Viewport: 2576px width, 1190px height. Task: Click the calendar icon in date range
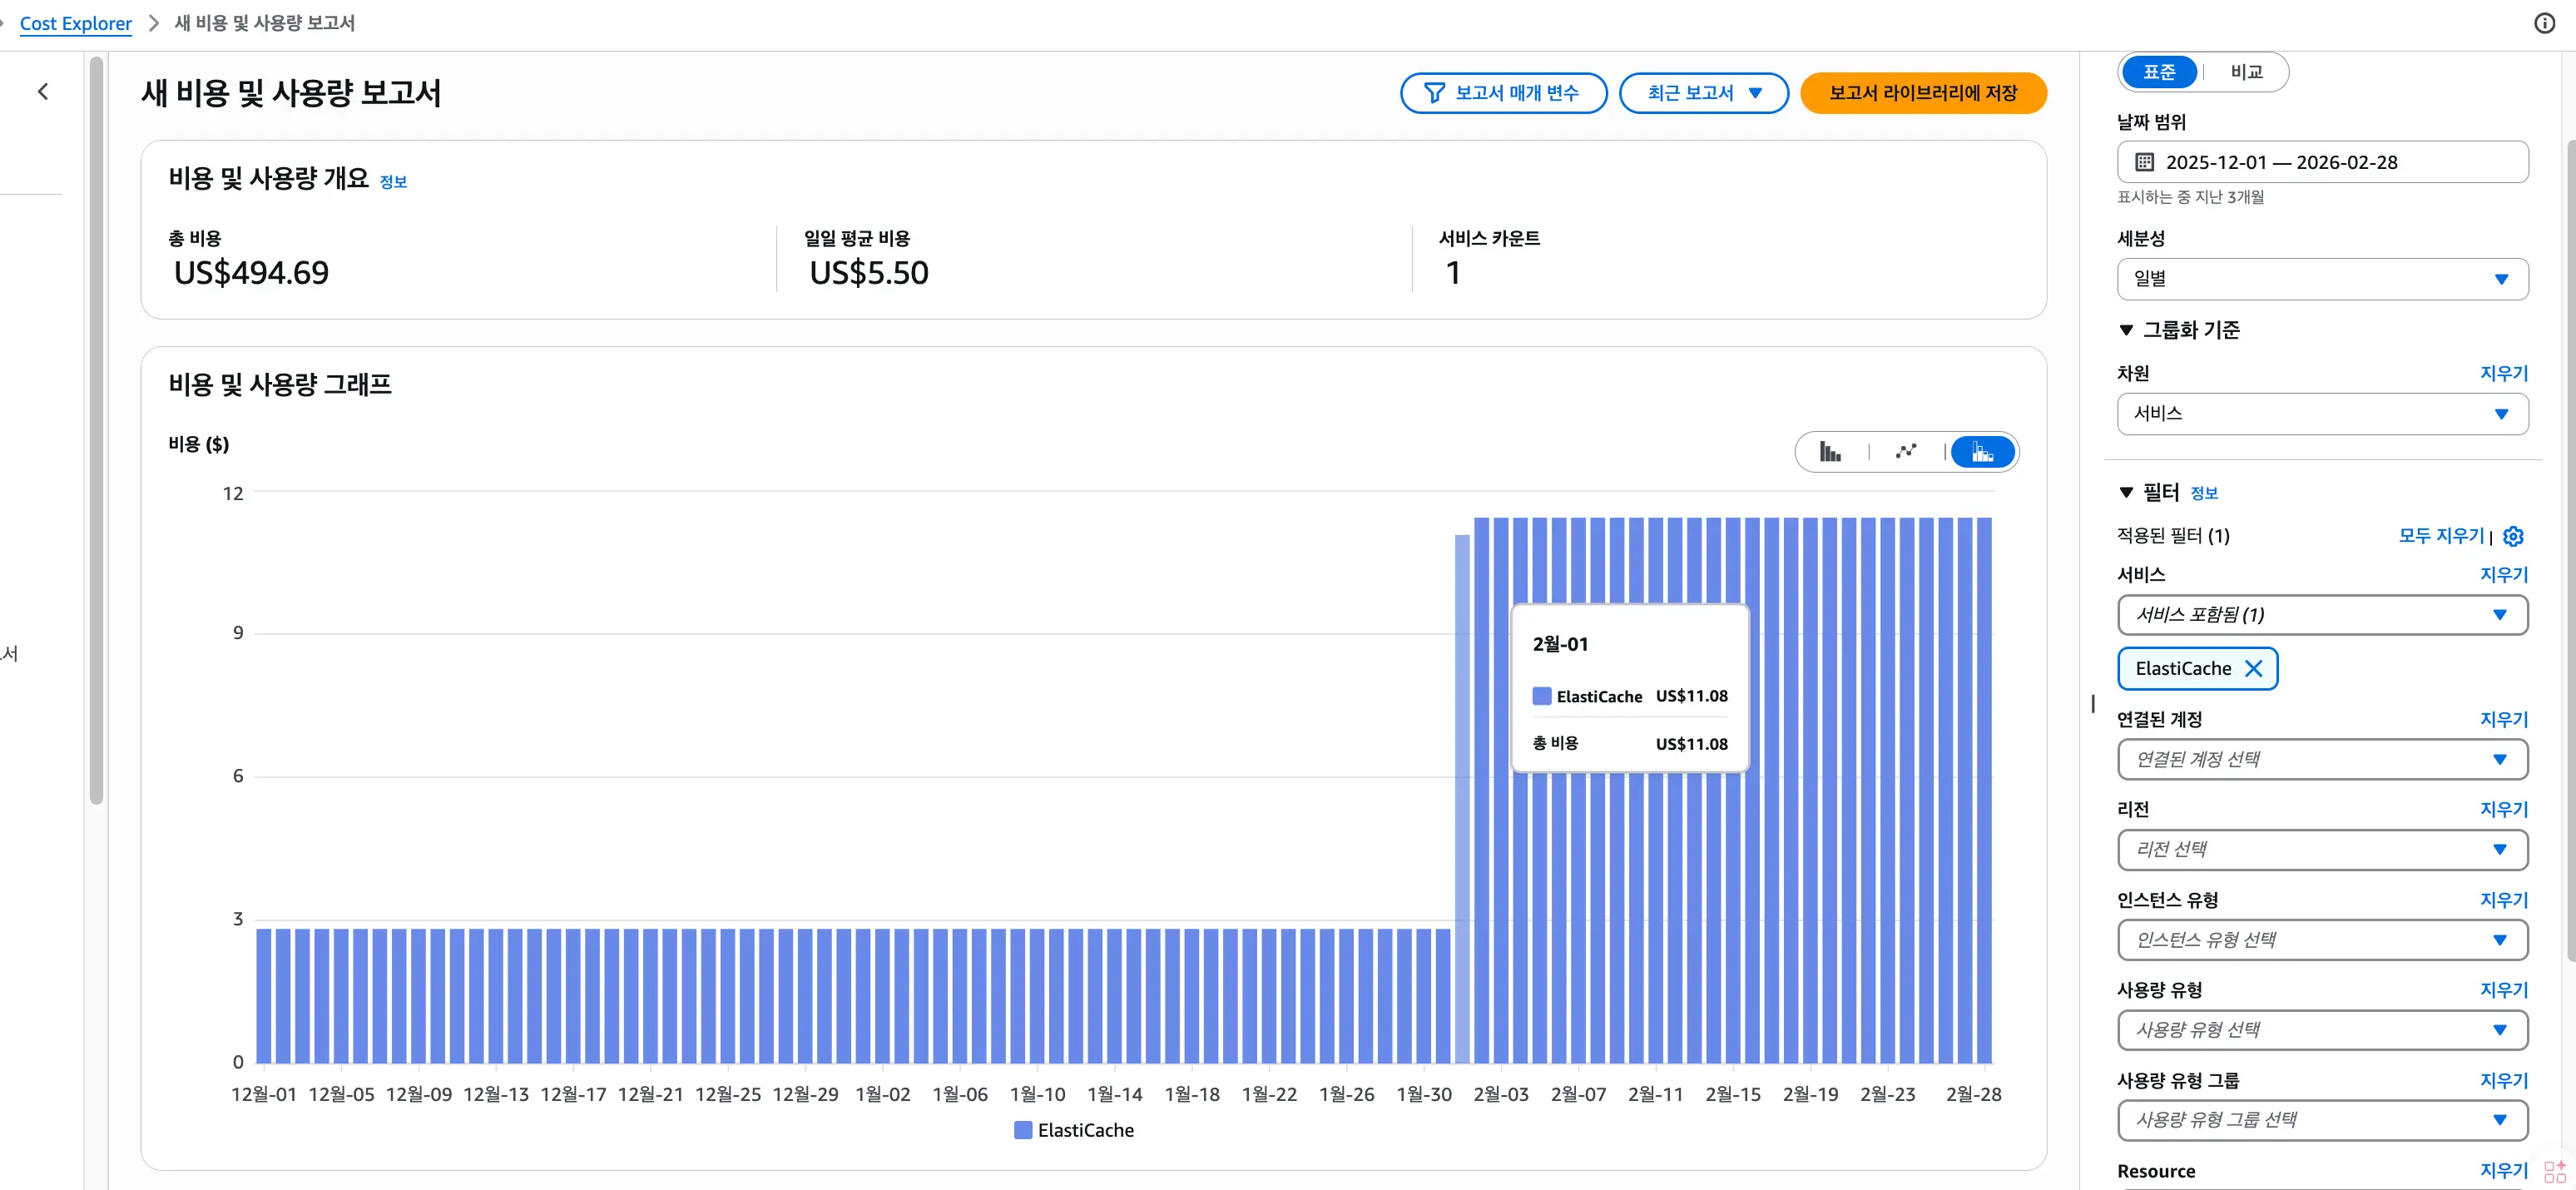2144,162
